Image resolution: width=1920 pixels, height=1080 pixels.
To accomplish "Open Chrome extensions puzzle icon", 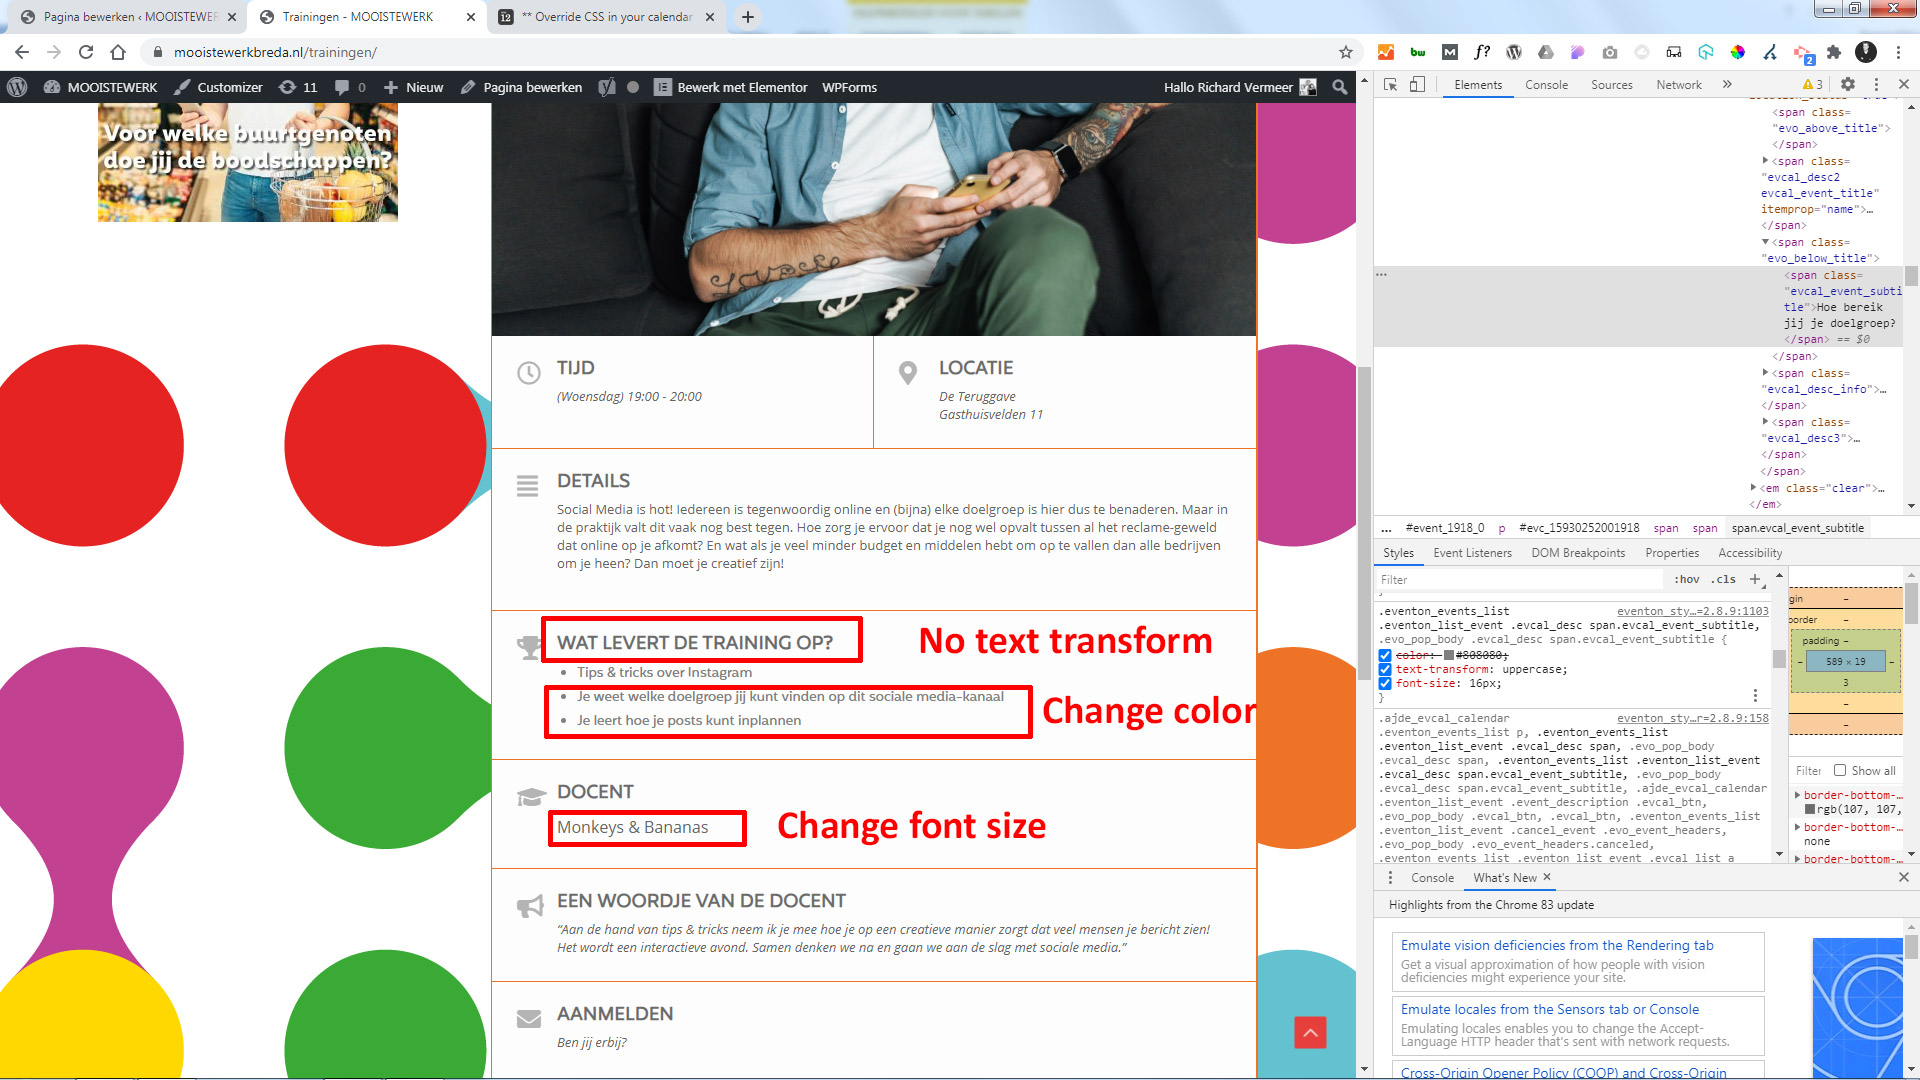I will point(1834,52).
